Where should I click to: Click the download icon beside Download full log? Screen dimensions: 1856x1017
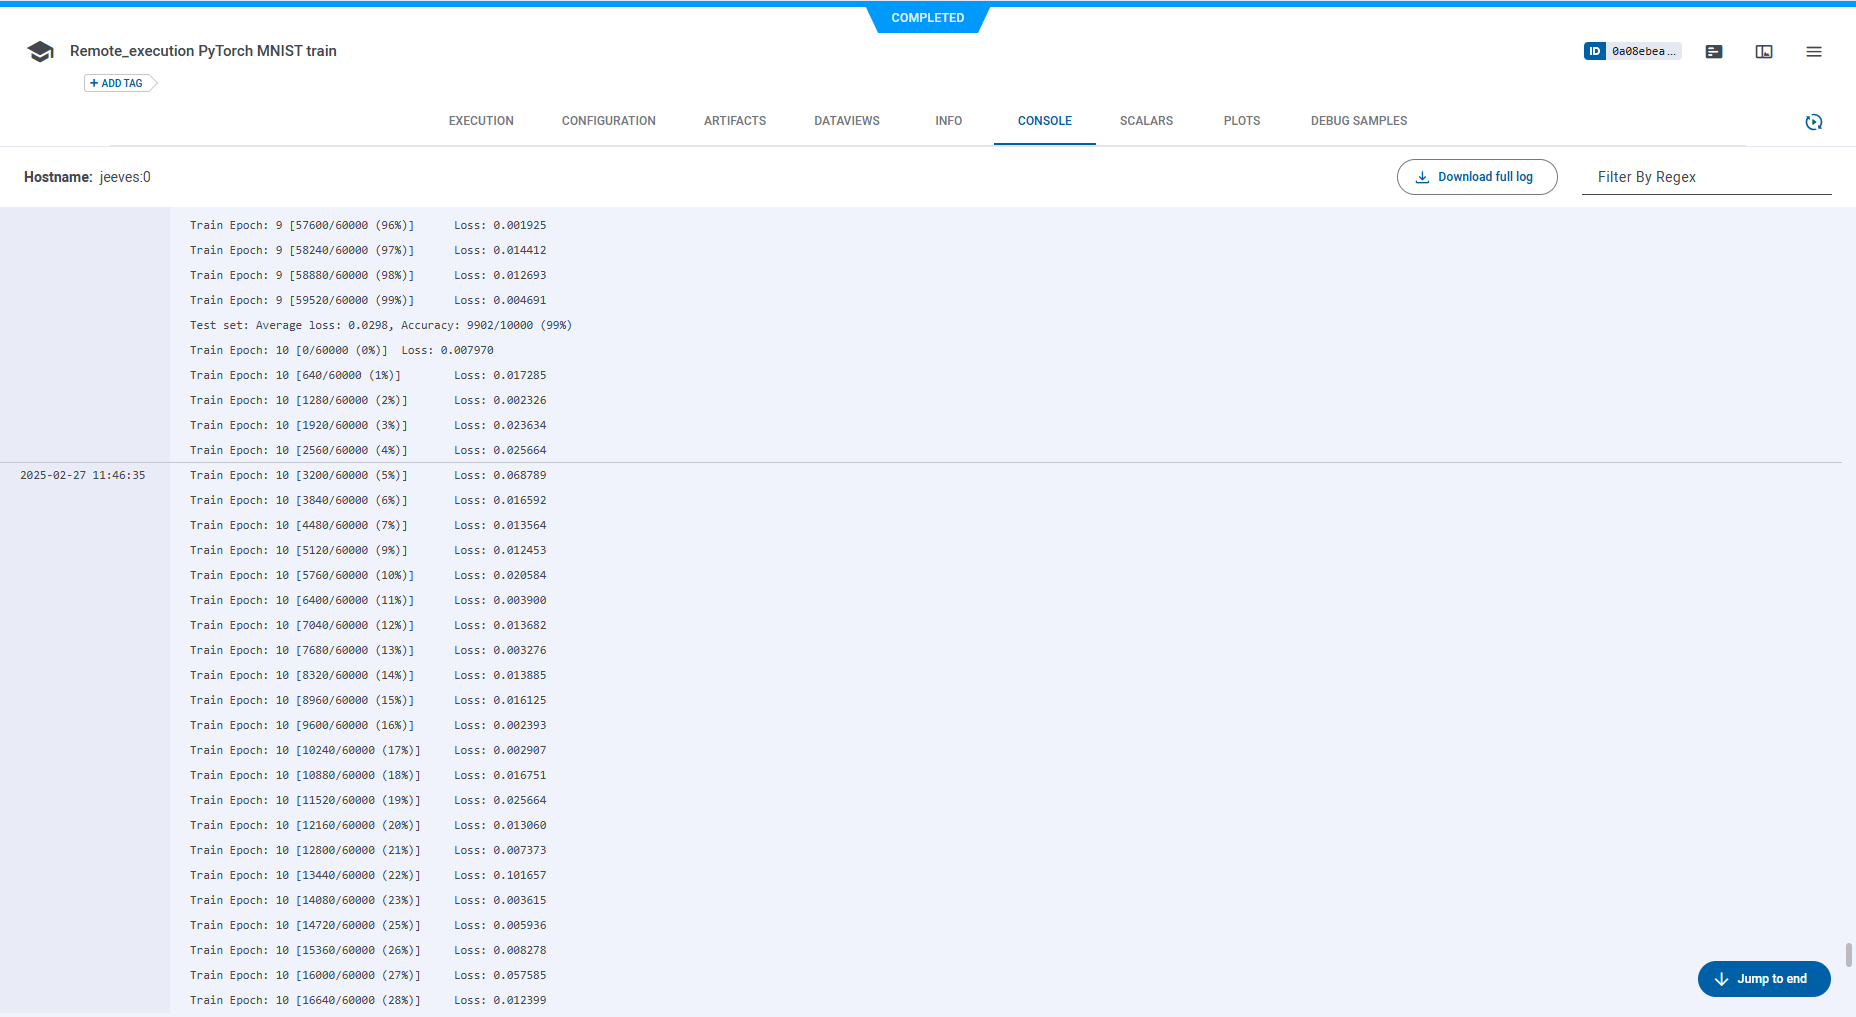pyautogui.click(x=1422, y=176)
